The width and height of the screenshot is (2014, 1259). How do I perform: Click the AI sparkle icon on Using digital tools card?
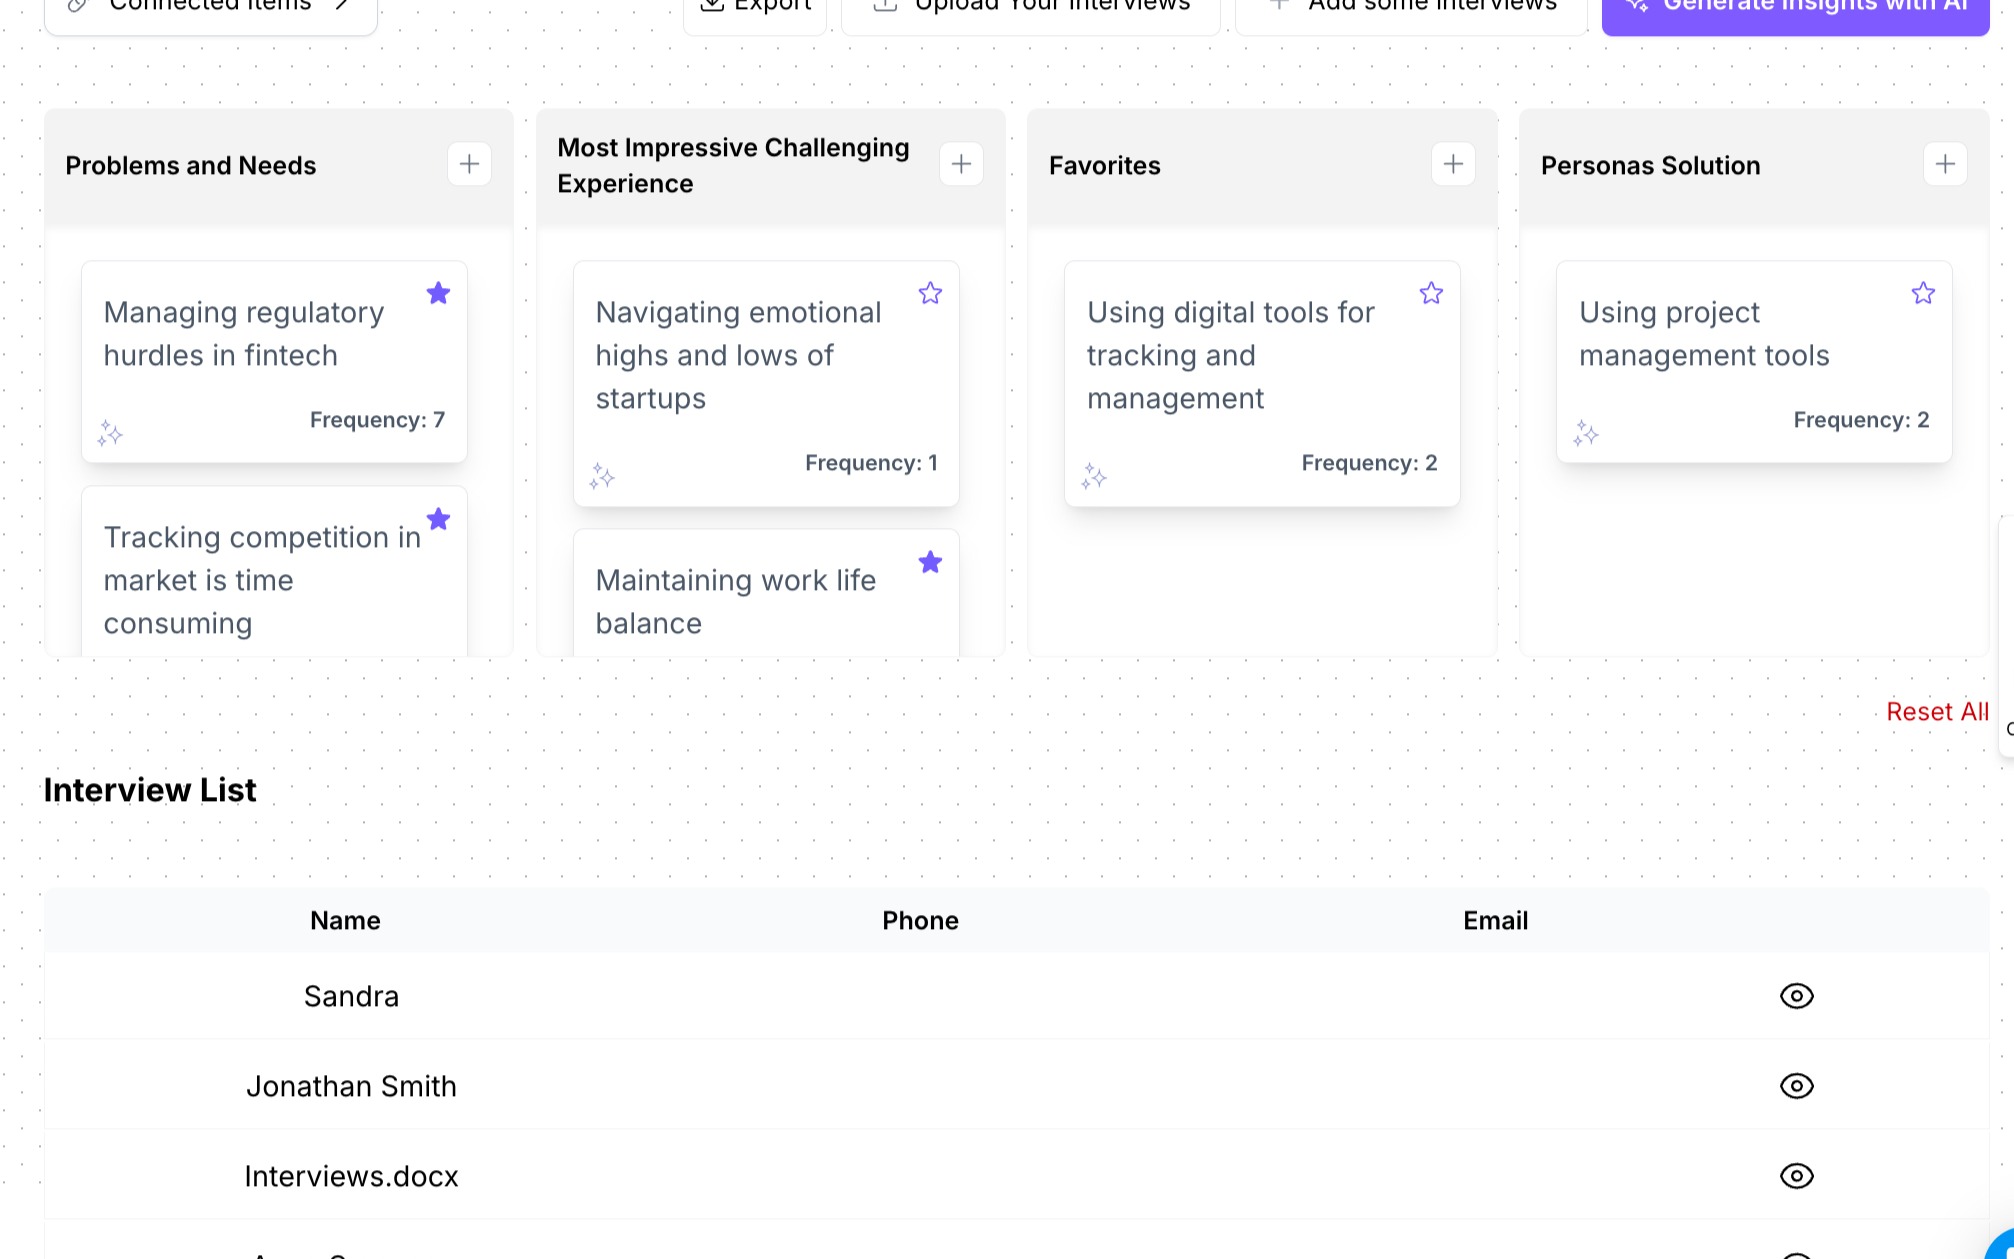pyautogui.click(x=1095, y=477)
